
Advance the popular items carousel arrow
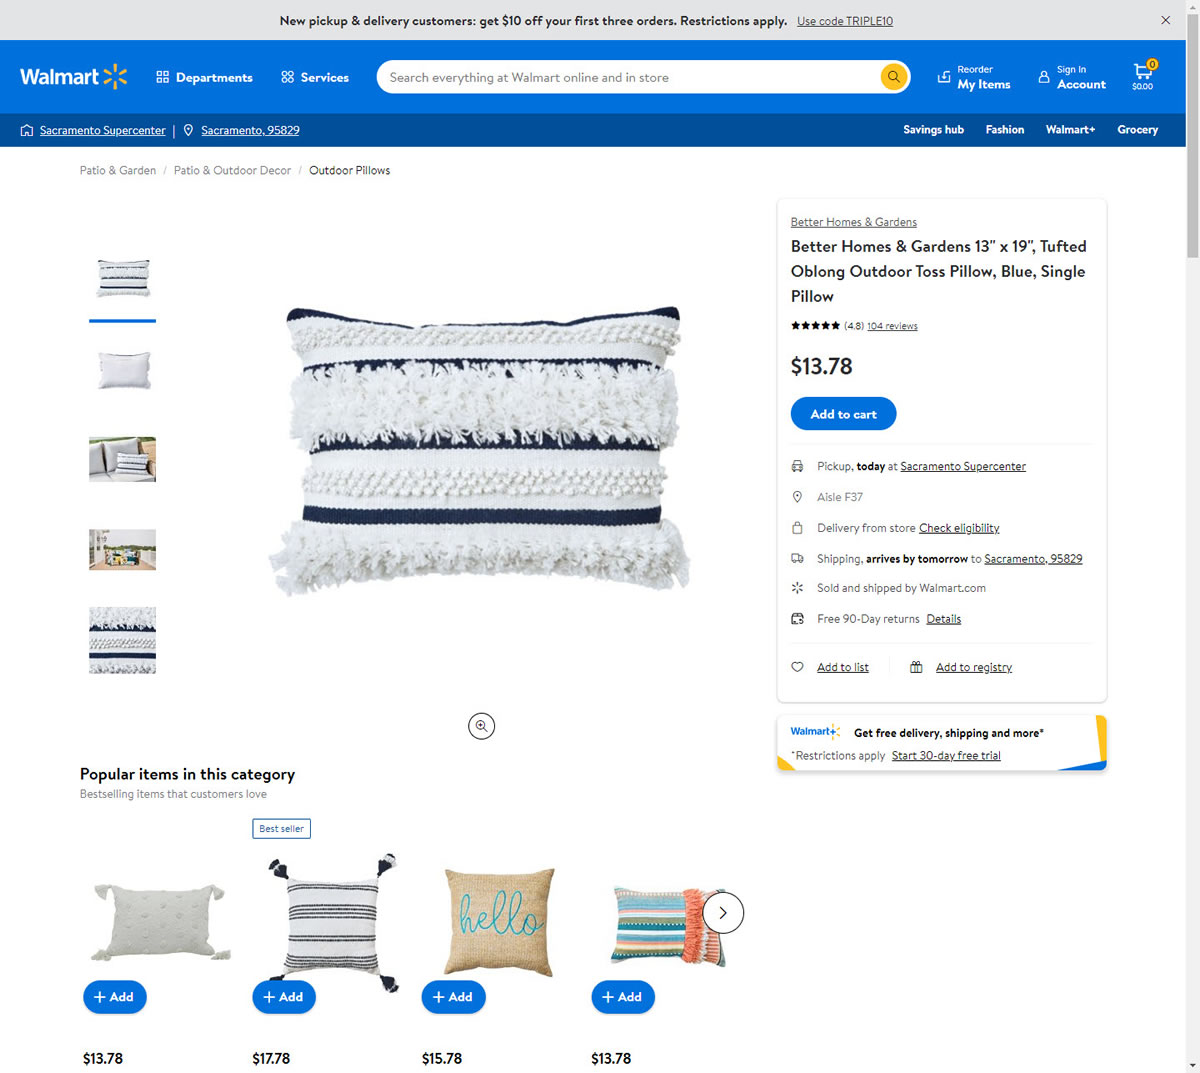(723, 912)
